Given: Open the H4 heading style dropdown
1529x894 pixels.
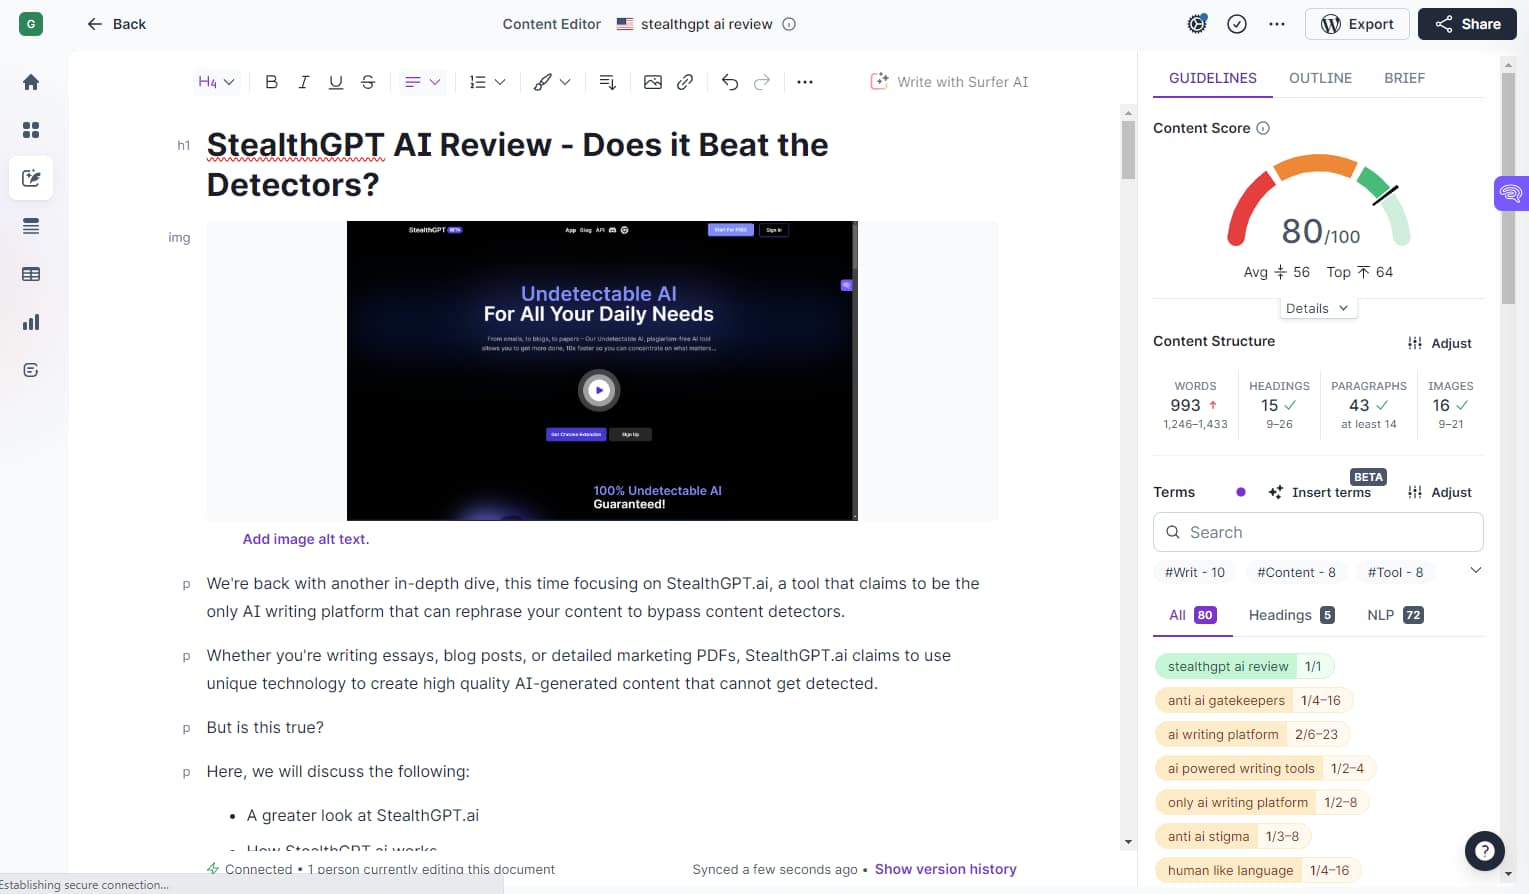Looking at the screenshot, I should point(216,82).
